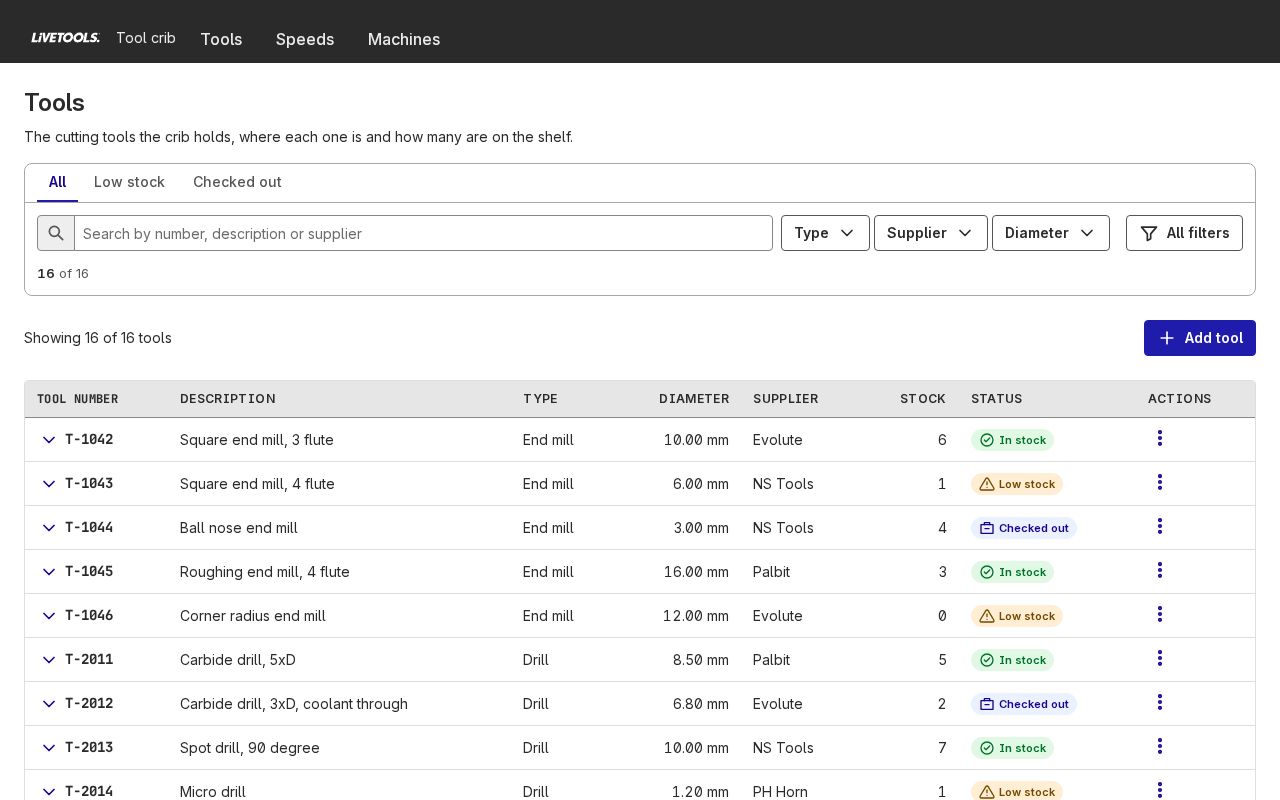Click 'Carbide drill, 3xD, coolant through'
The height and width of the screenshot is (800, 1280).
point(294,704)
